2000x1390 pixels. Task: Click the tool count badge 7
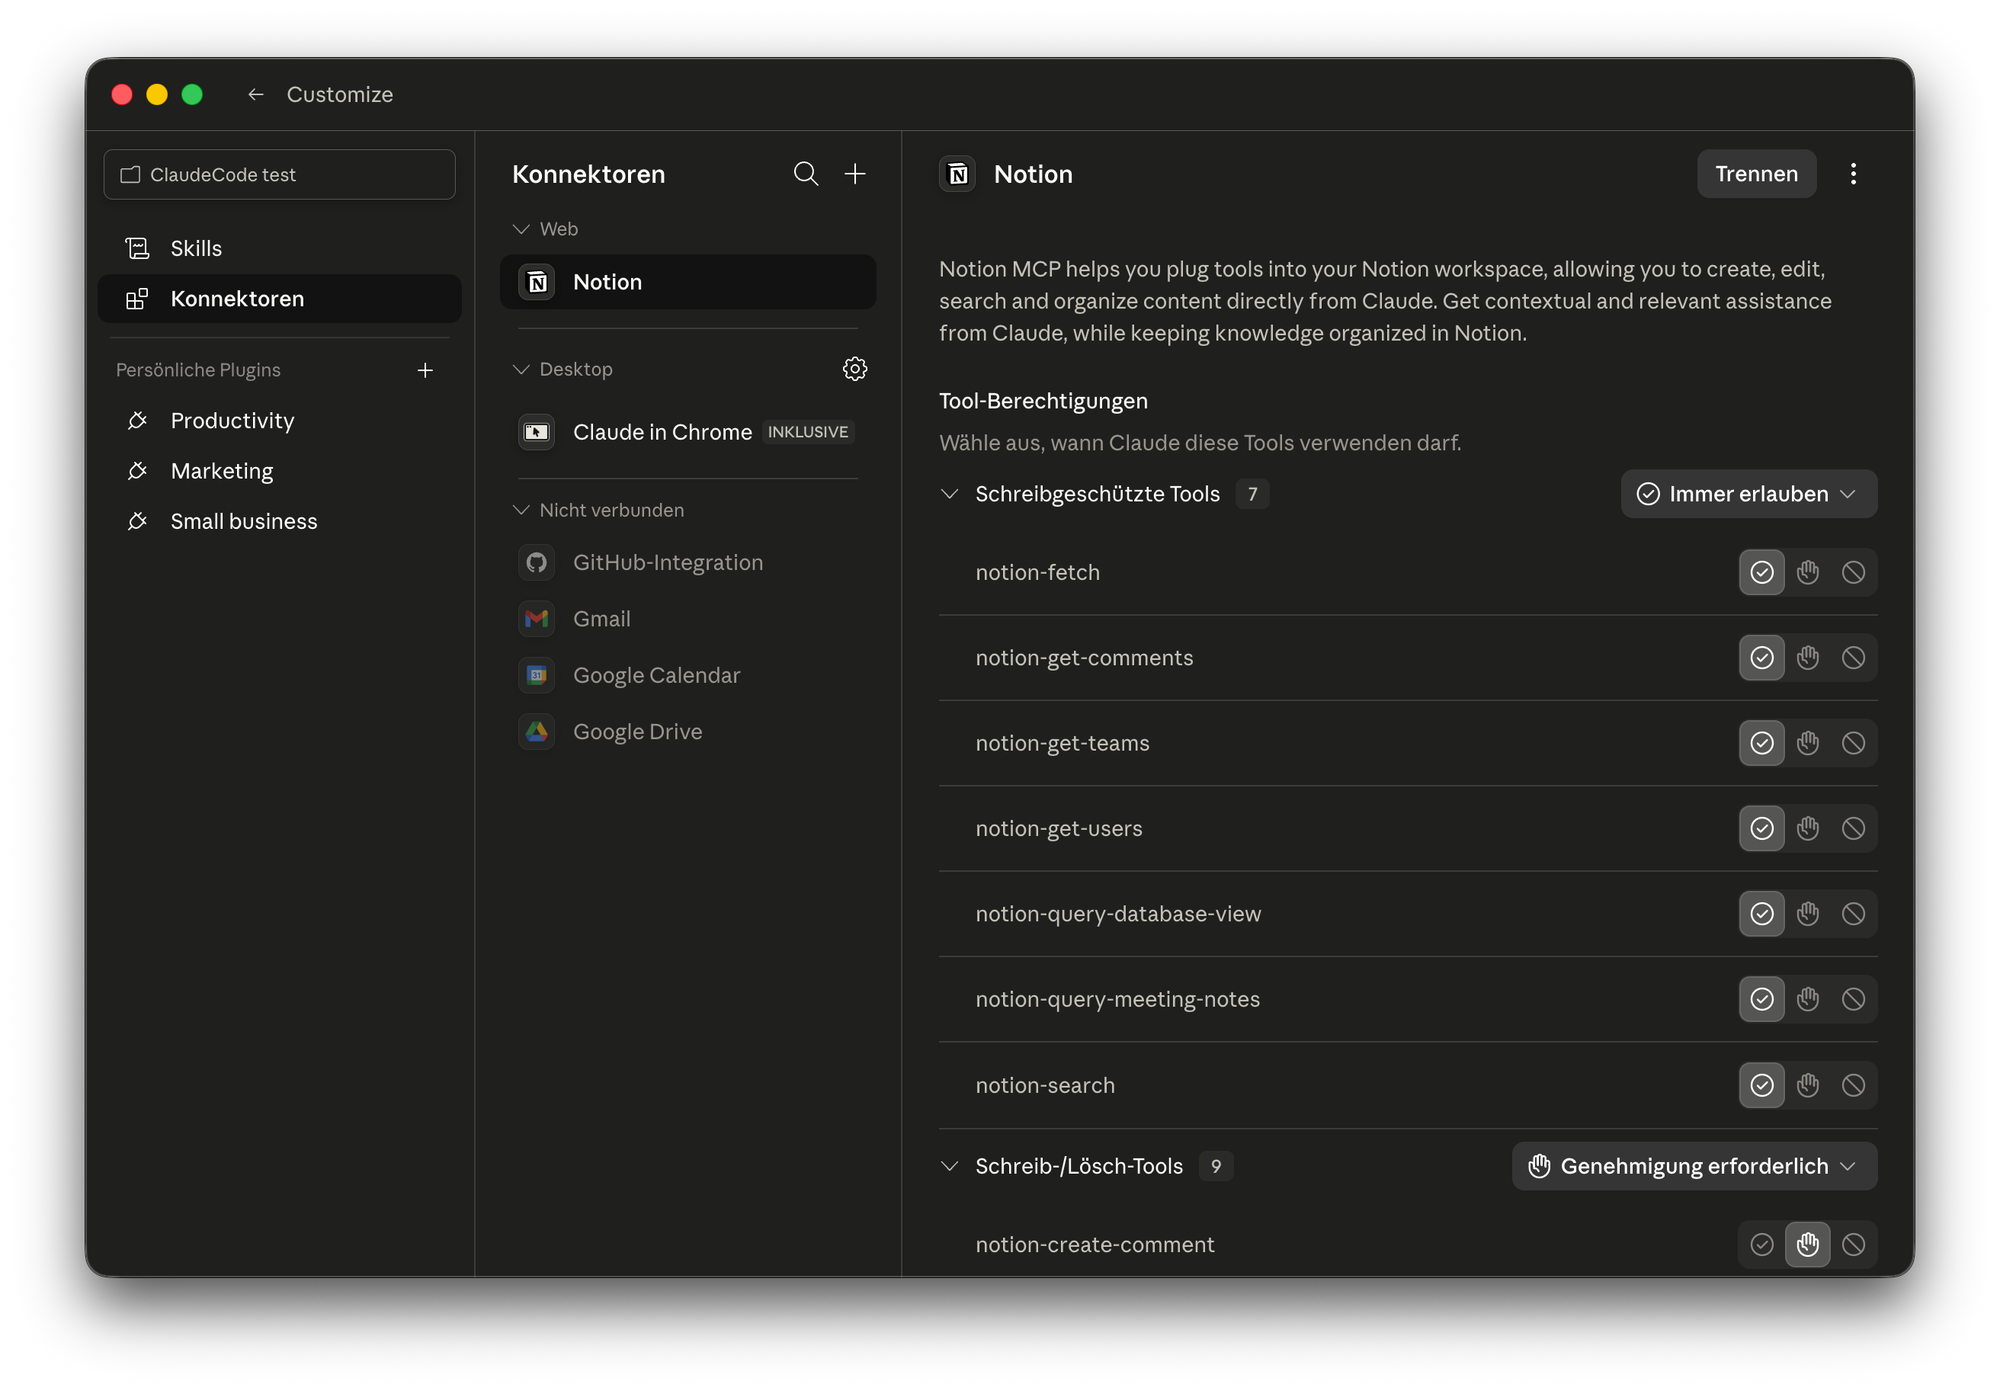point(1252,494)
